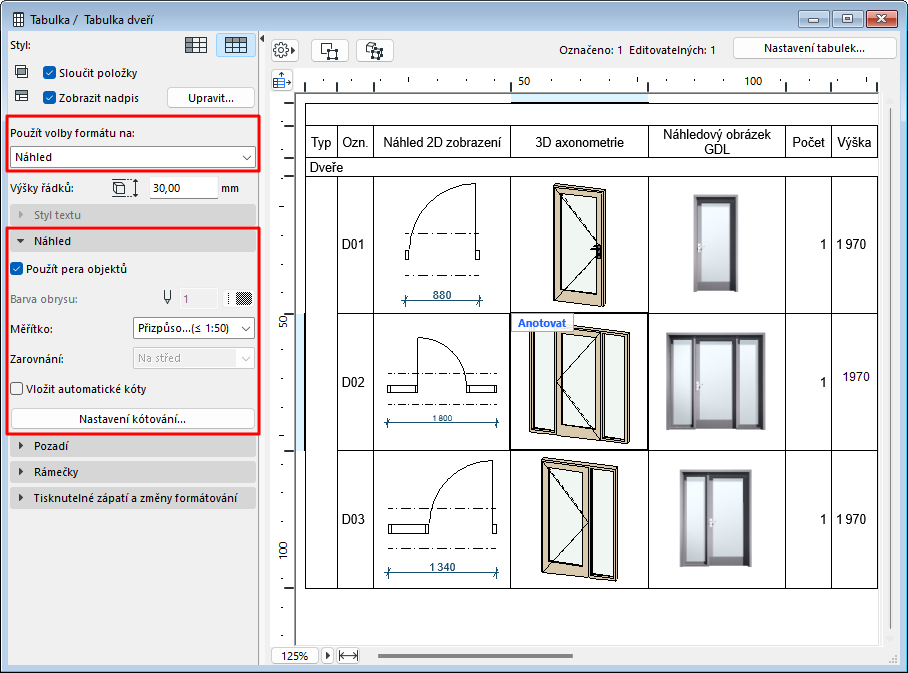Uncheck the Sloučit položky checkbox
This screenshot has width=908, height=673.
click(x=49, y=73)
